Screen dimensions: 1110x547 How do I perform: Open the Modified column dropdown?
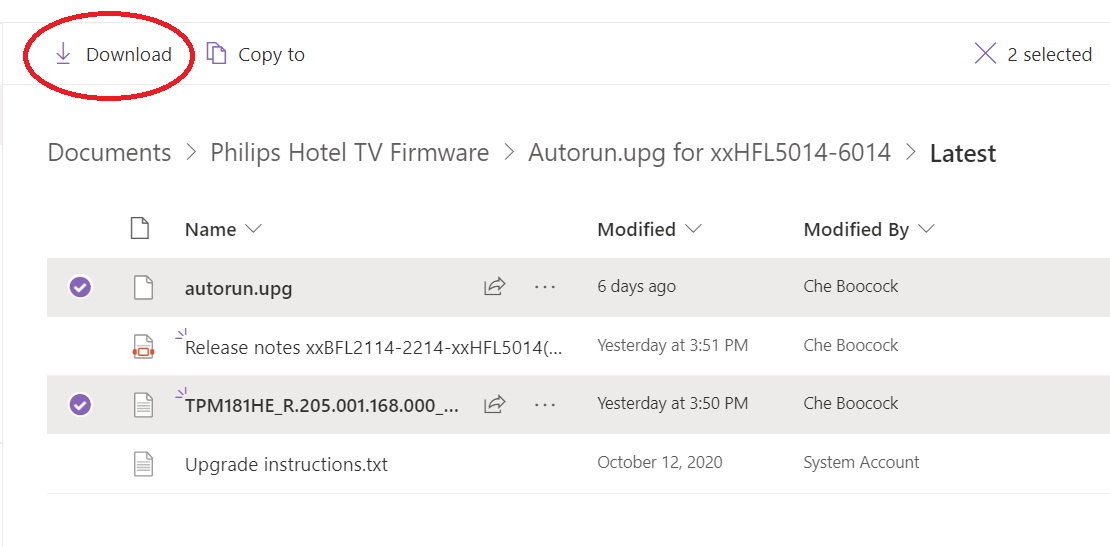(x=693, y=229)
